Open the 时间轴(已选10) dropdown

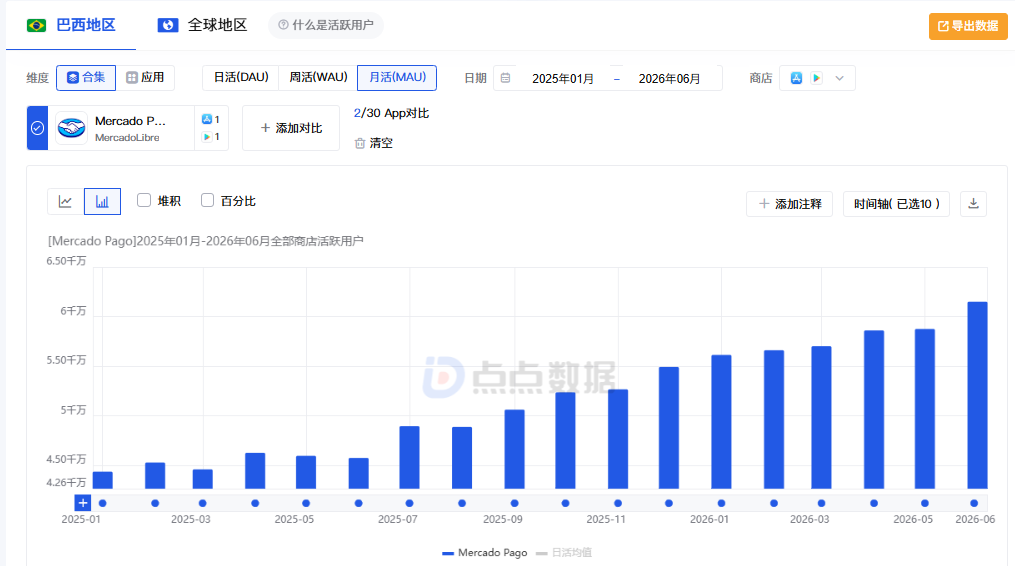click(x=896, y=204)
